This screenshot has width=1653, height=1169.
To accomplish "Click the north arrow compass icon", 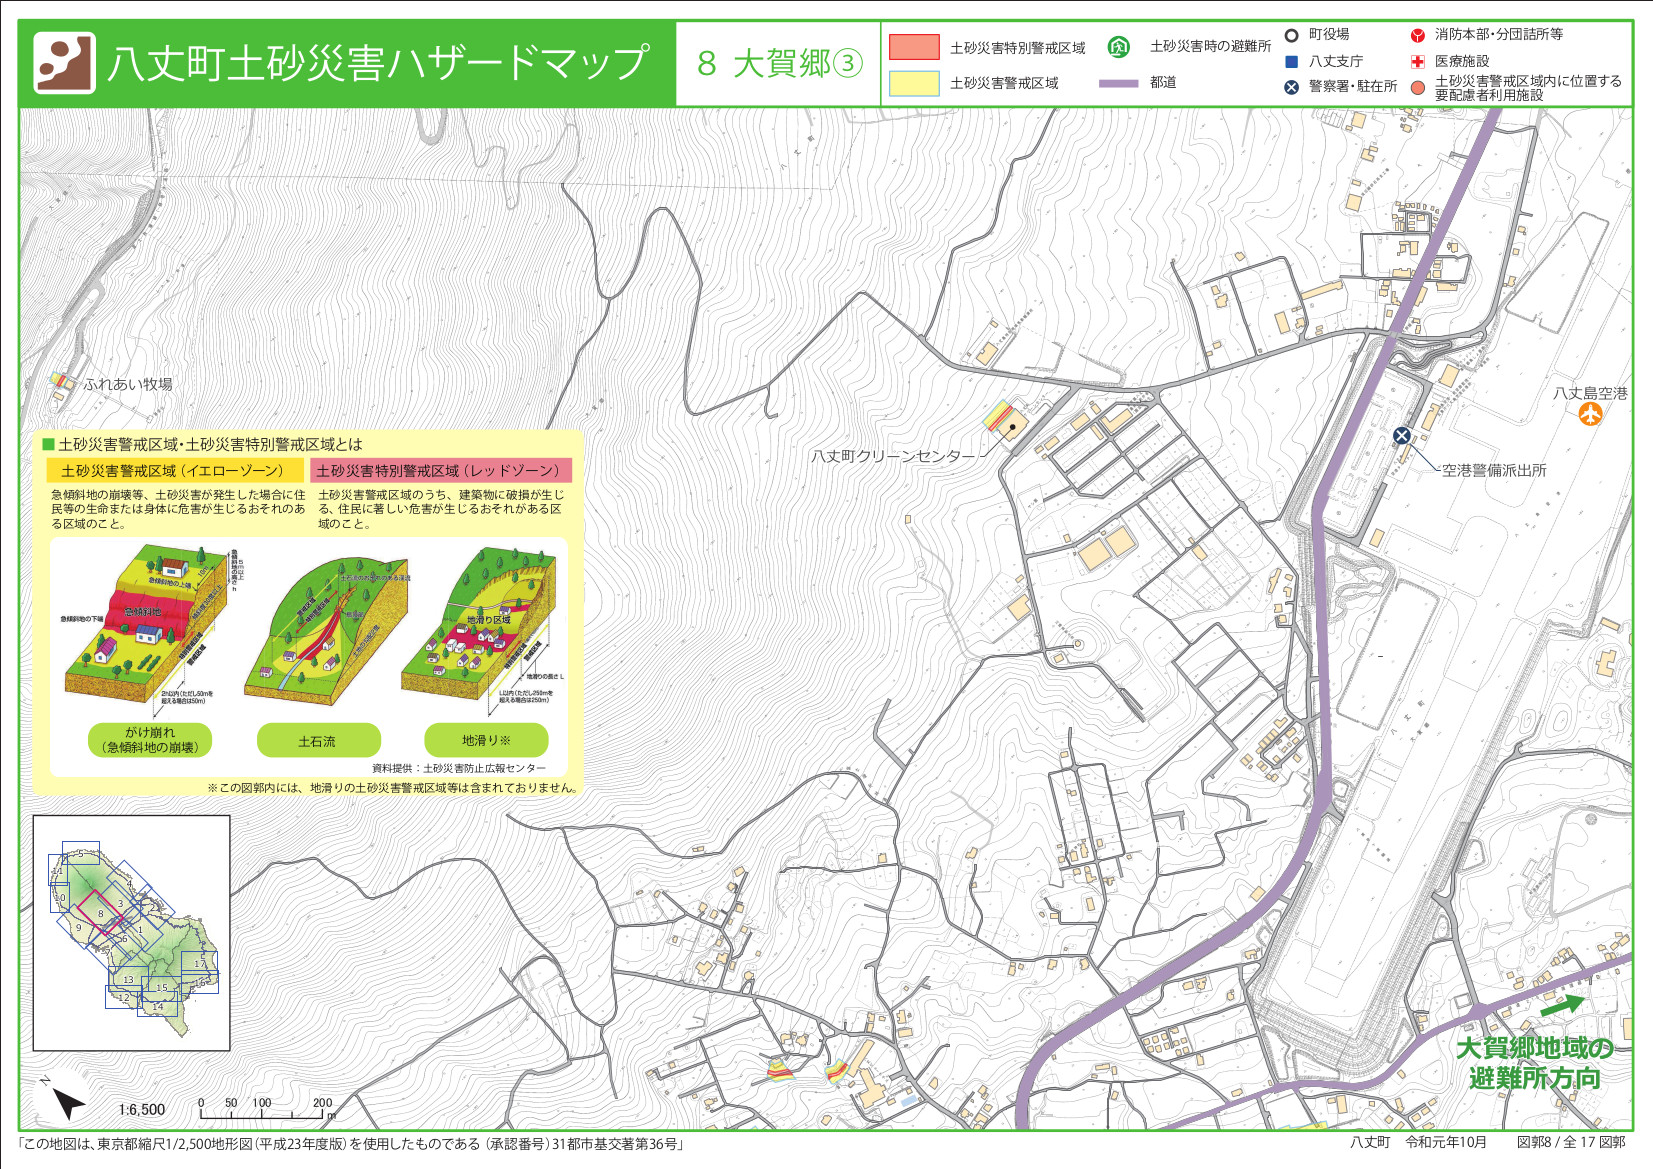I will tap(66, 1102).
